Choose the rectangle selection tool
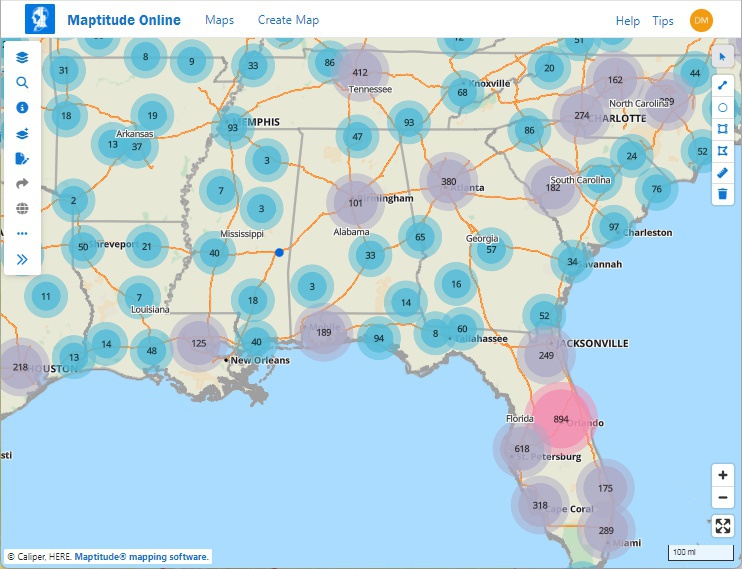 point(723,129)
